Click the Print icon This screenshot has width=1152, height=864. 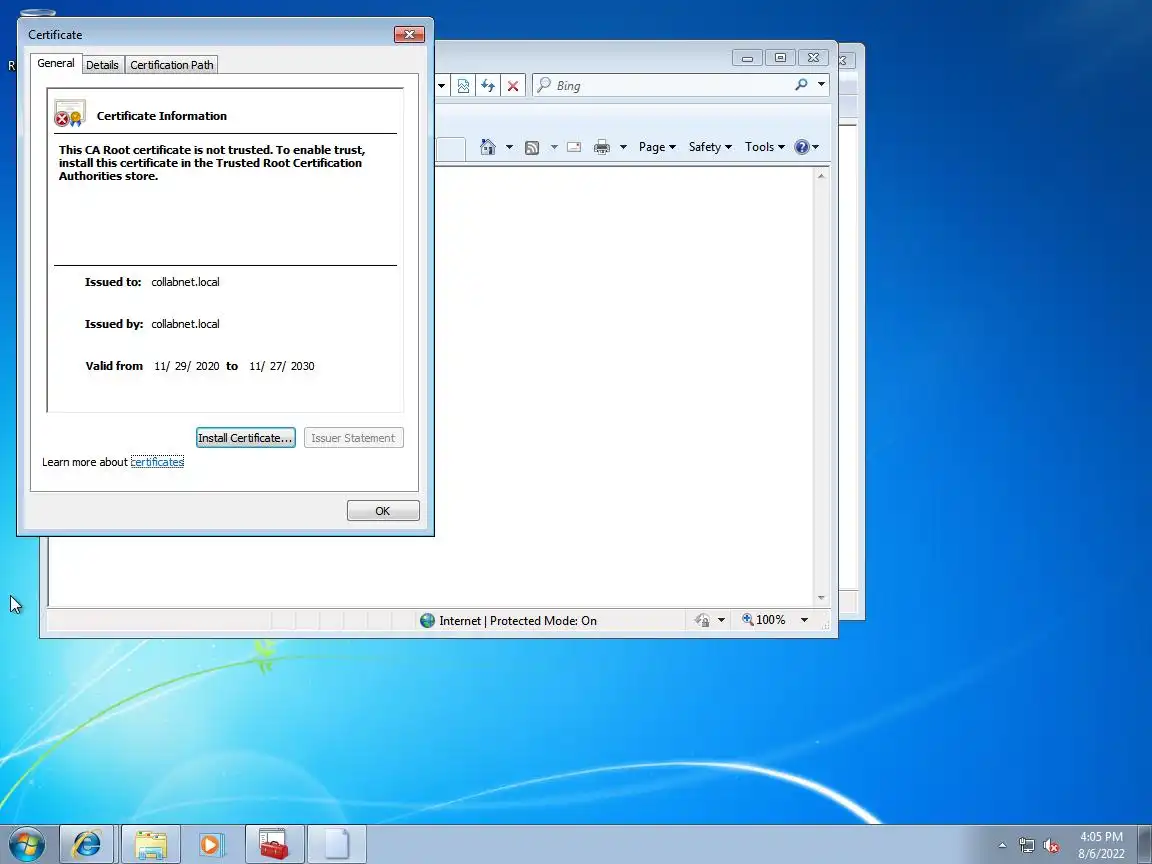(x=602, y=147)
